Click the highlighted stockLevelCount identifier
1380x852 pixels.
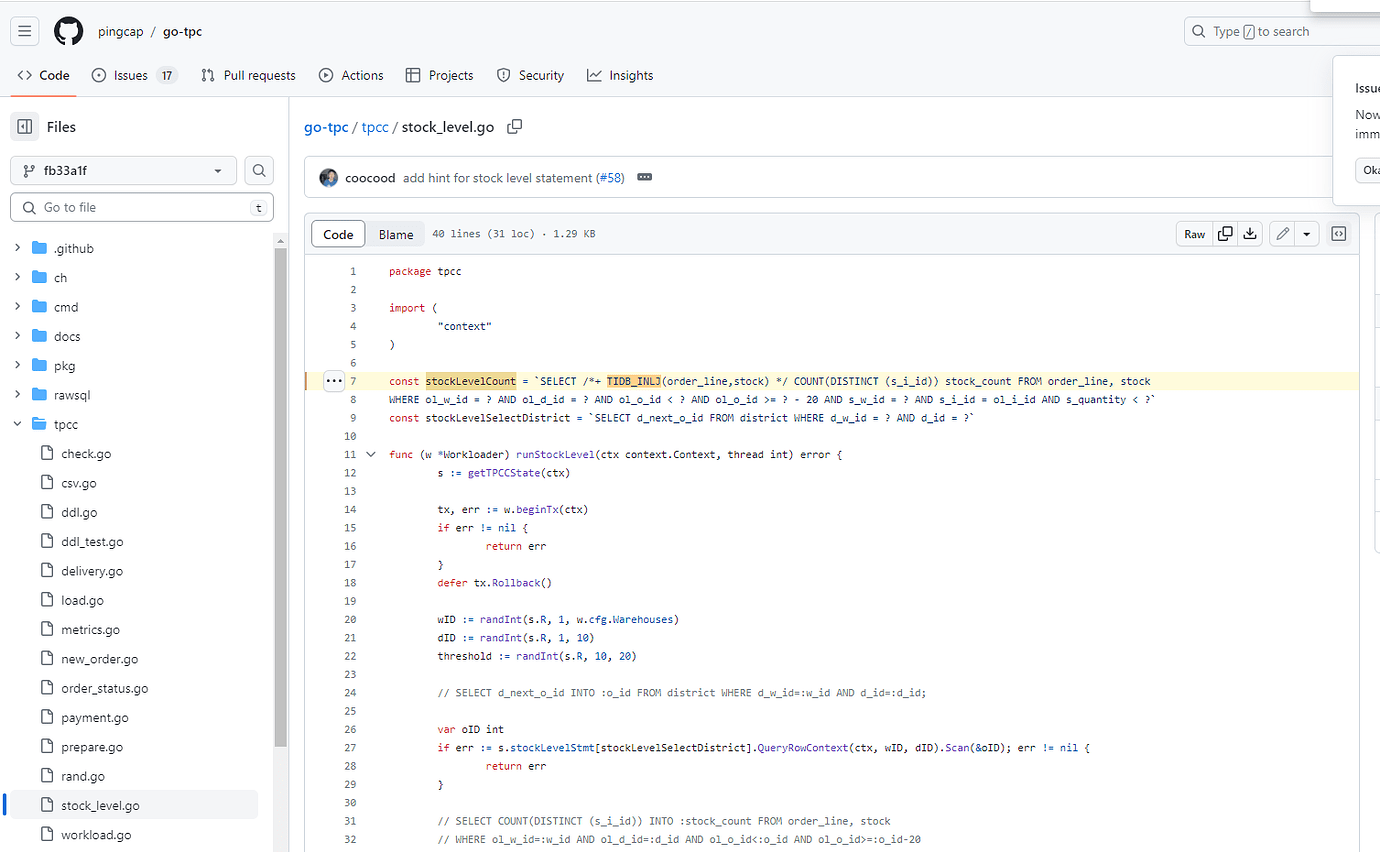[x=470, y=381]
